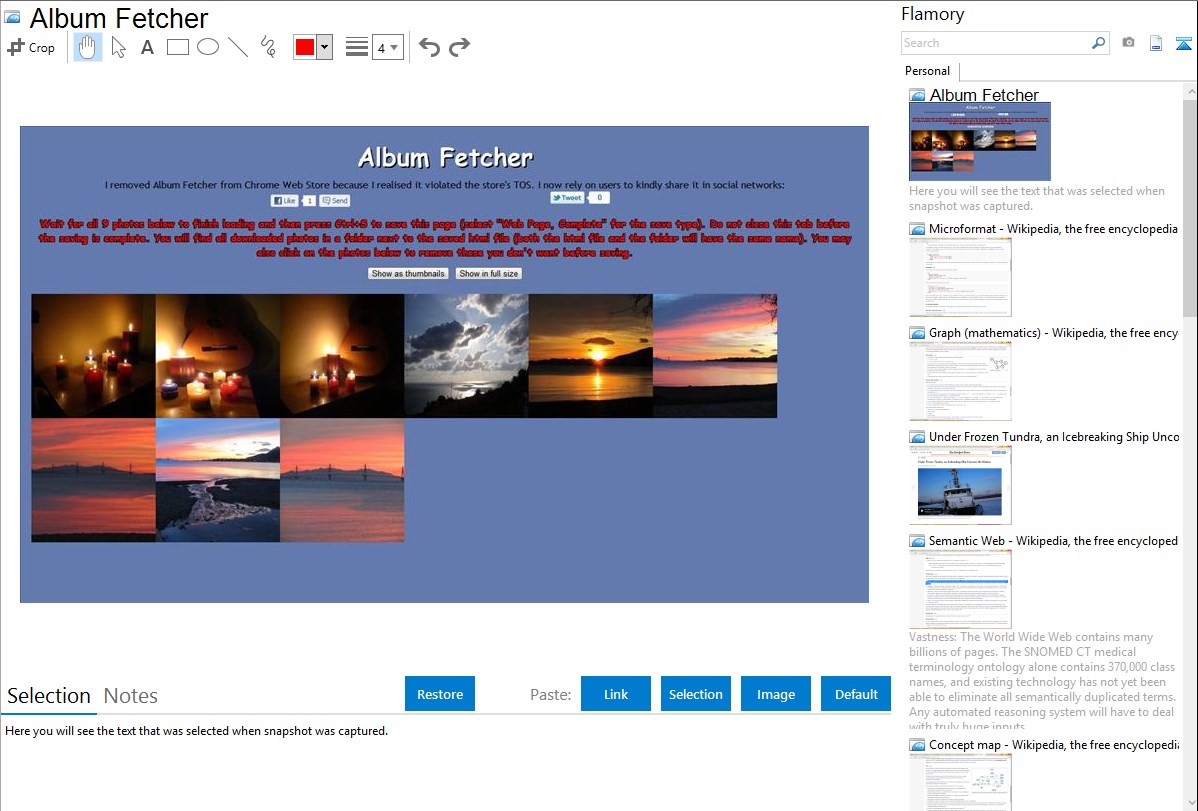Open the Under Frozen Tundra ship thumbnail
Viewport: 1198px width, 811px height.
tap(960, 485)
